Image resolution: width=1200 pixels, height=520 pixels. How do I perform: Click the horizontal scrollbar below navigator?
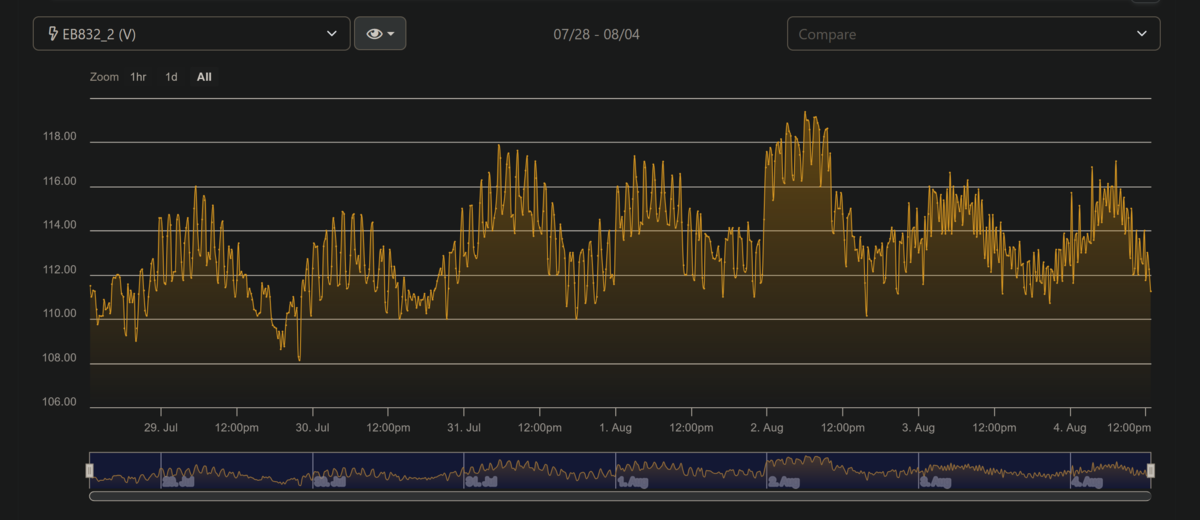[620, 496]
